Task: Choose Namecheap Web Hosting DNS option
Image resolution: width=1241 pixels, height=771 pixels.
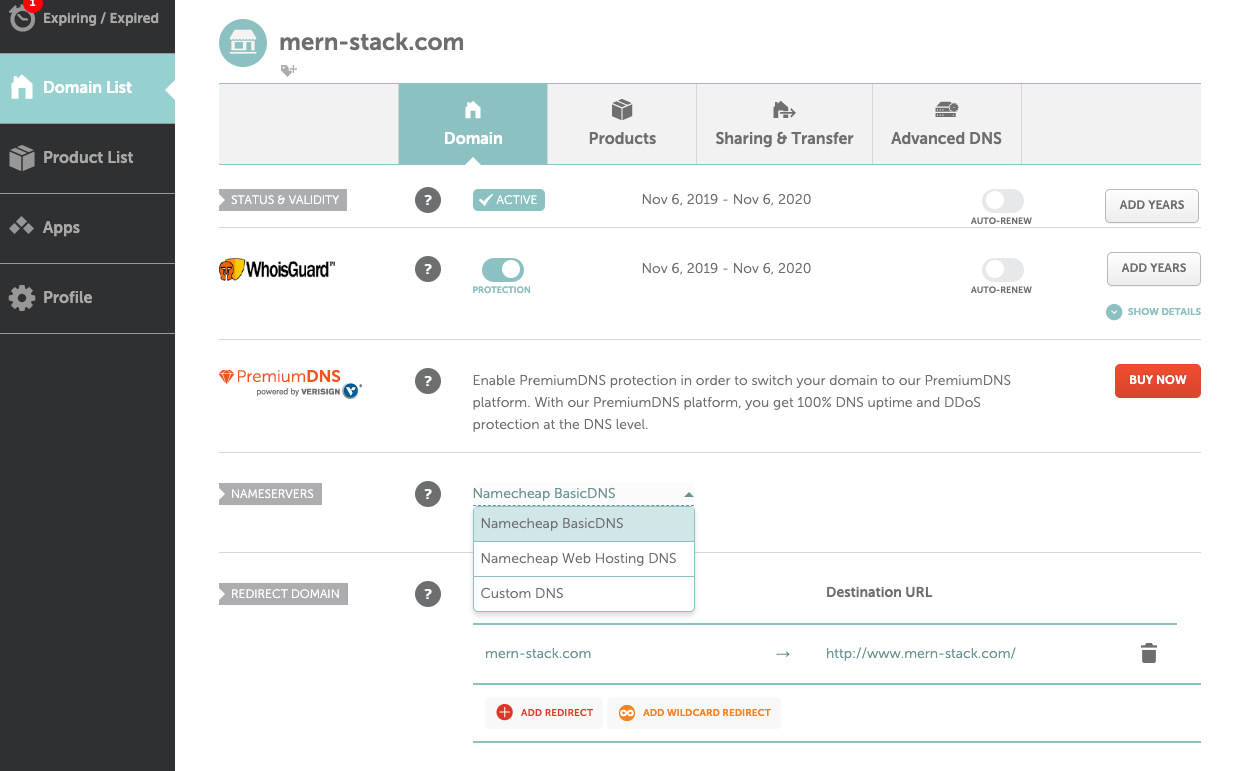Action: (x=583, y=559)
